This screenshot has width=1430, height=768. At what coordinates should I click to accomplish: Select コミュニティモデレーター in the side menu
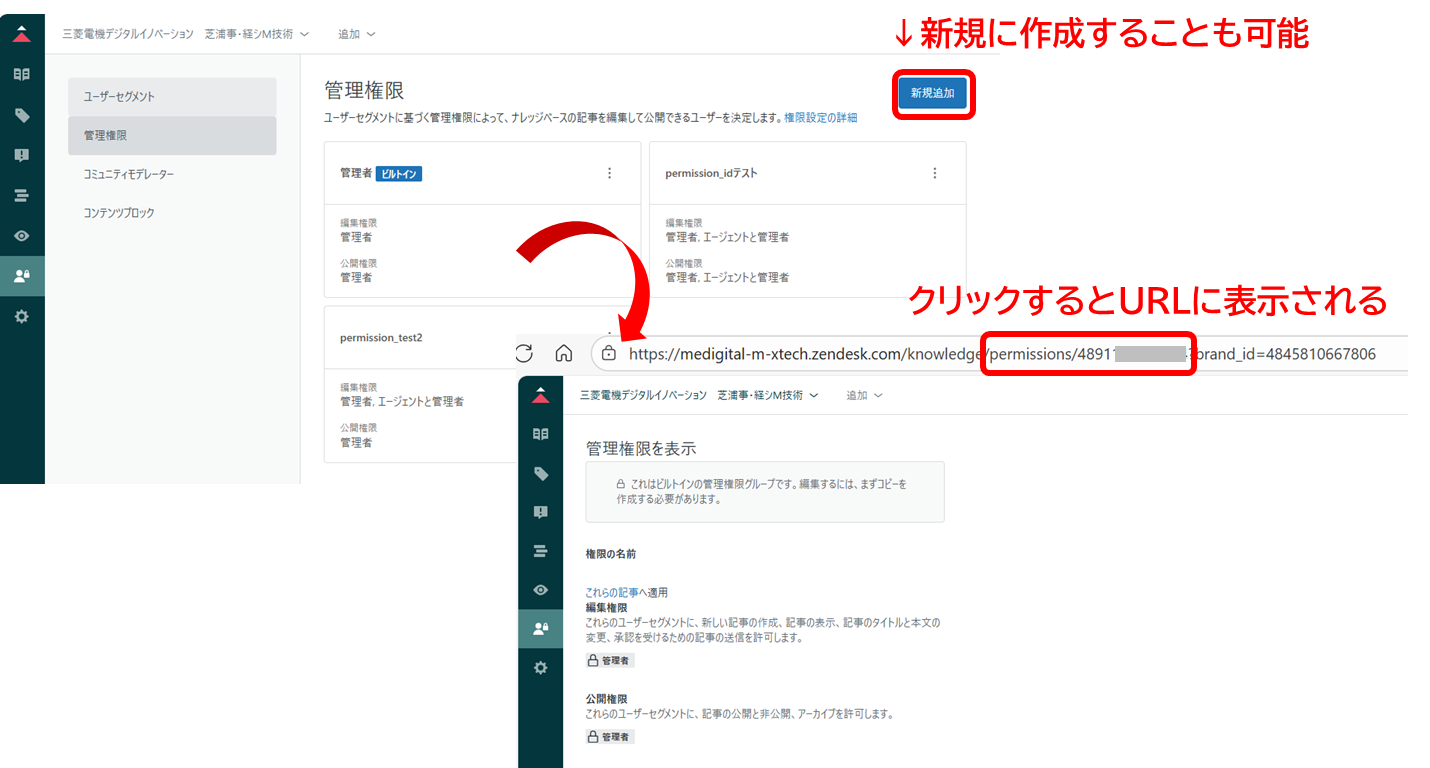(x=172, y=175)
